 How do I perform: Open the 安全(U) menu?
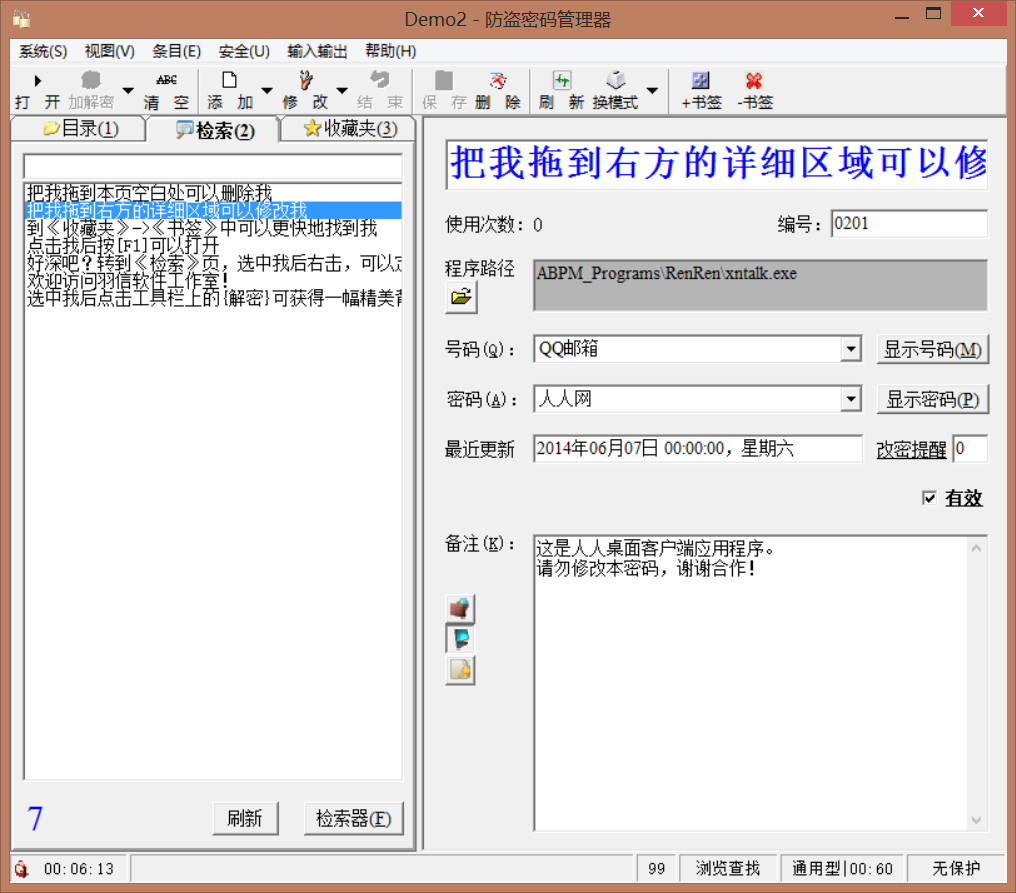(x=244, y=51)
